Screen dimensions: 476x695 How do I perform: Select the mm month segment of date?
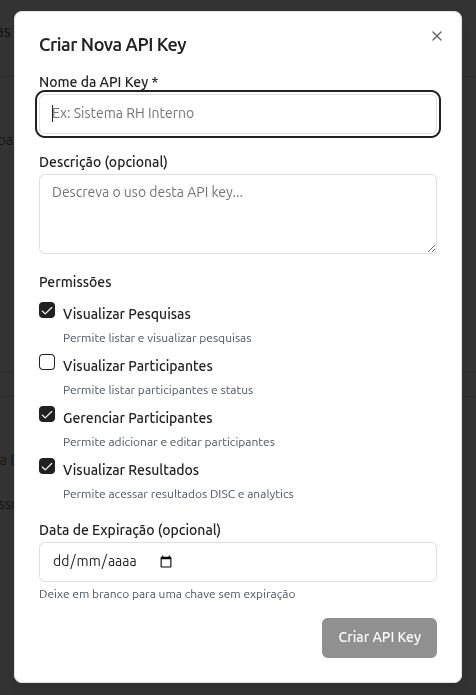pos(89,562)
